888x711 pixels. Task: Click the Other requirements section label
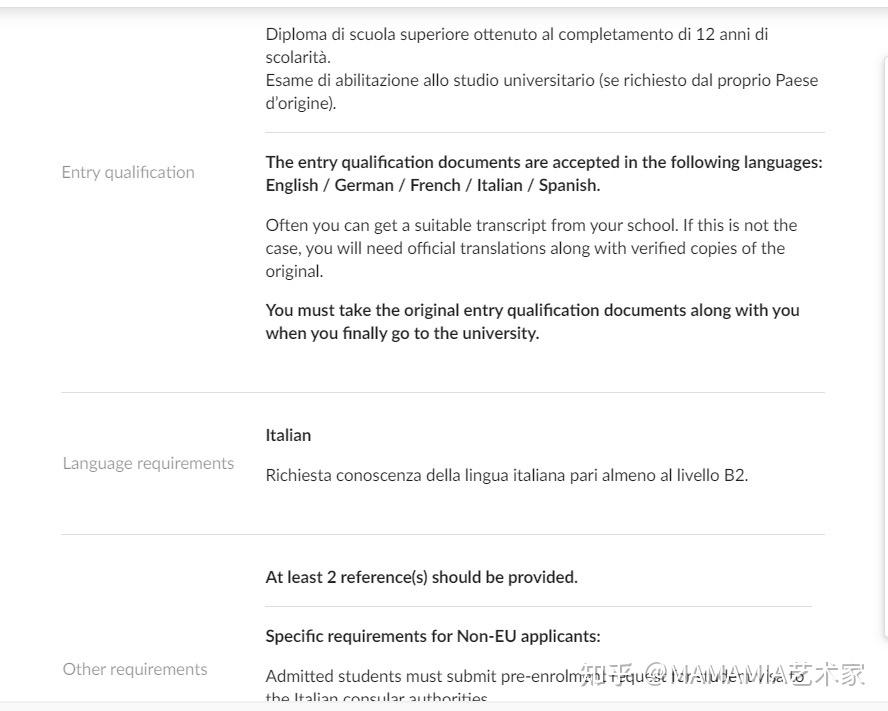(x=135, y=669)
